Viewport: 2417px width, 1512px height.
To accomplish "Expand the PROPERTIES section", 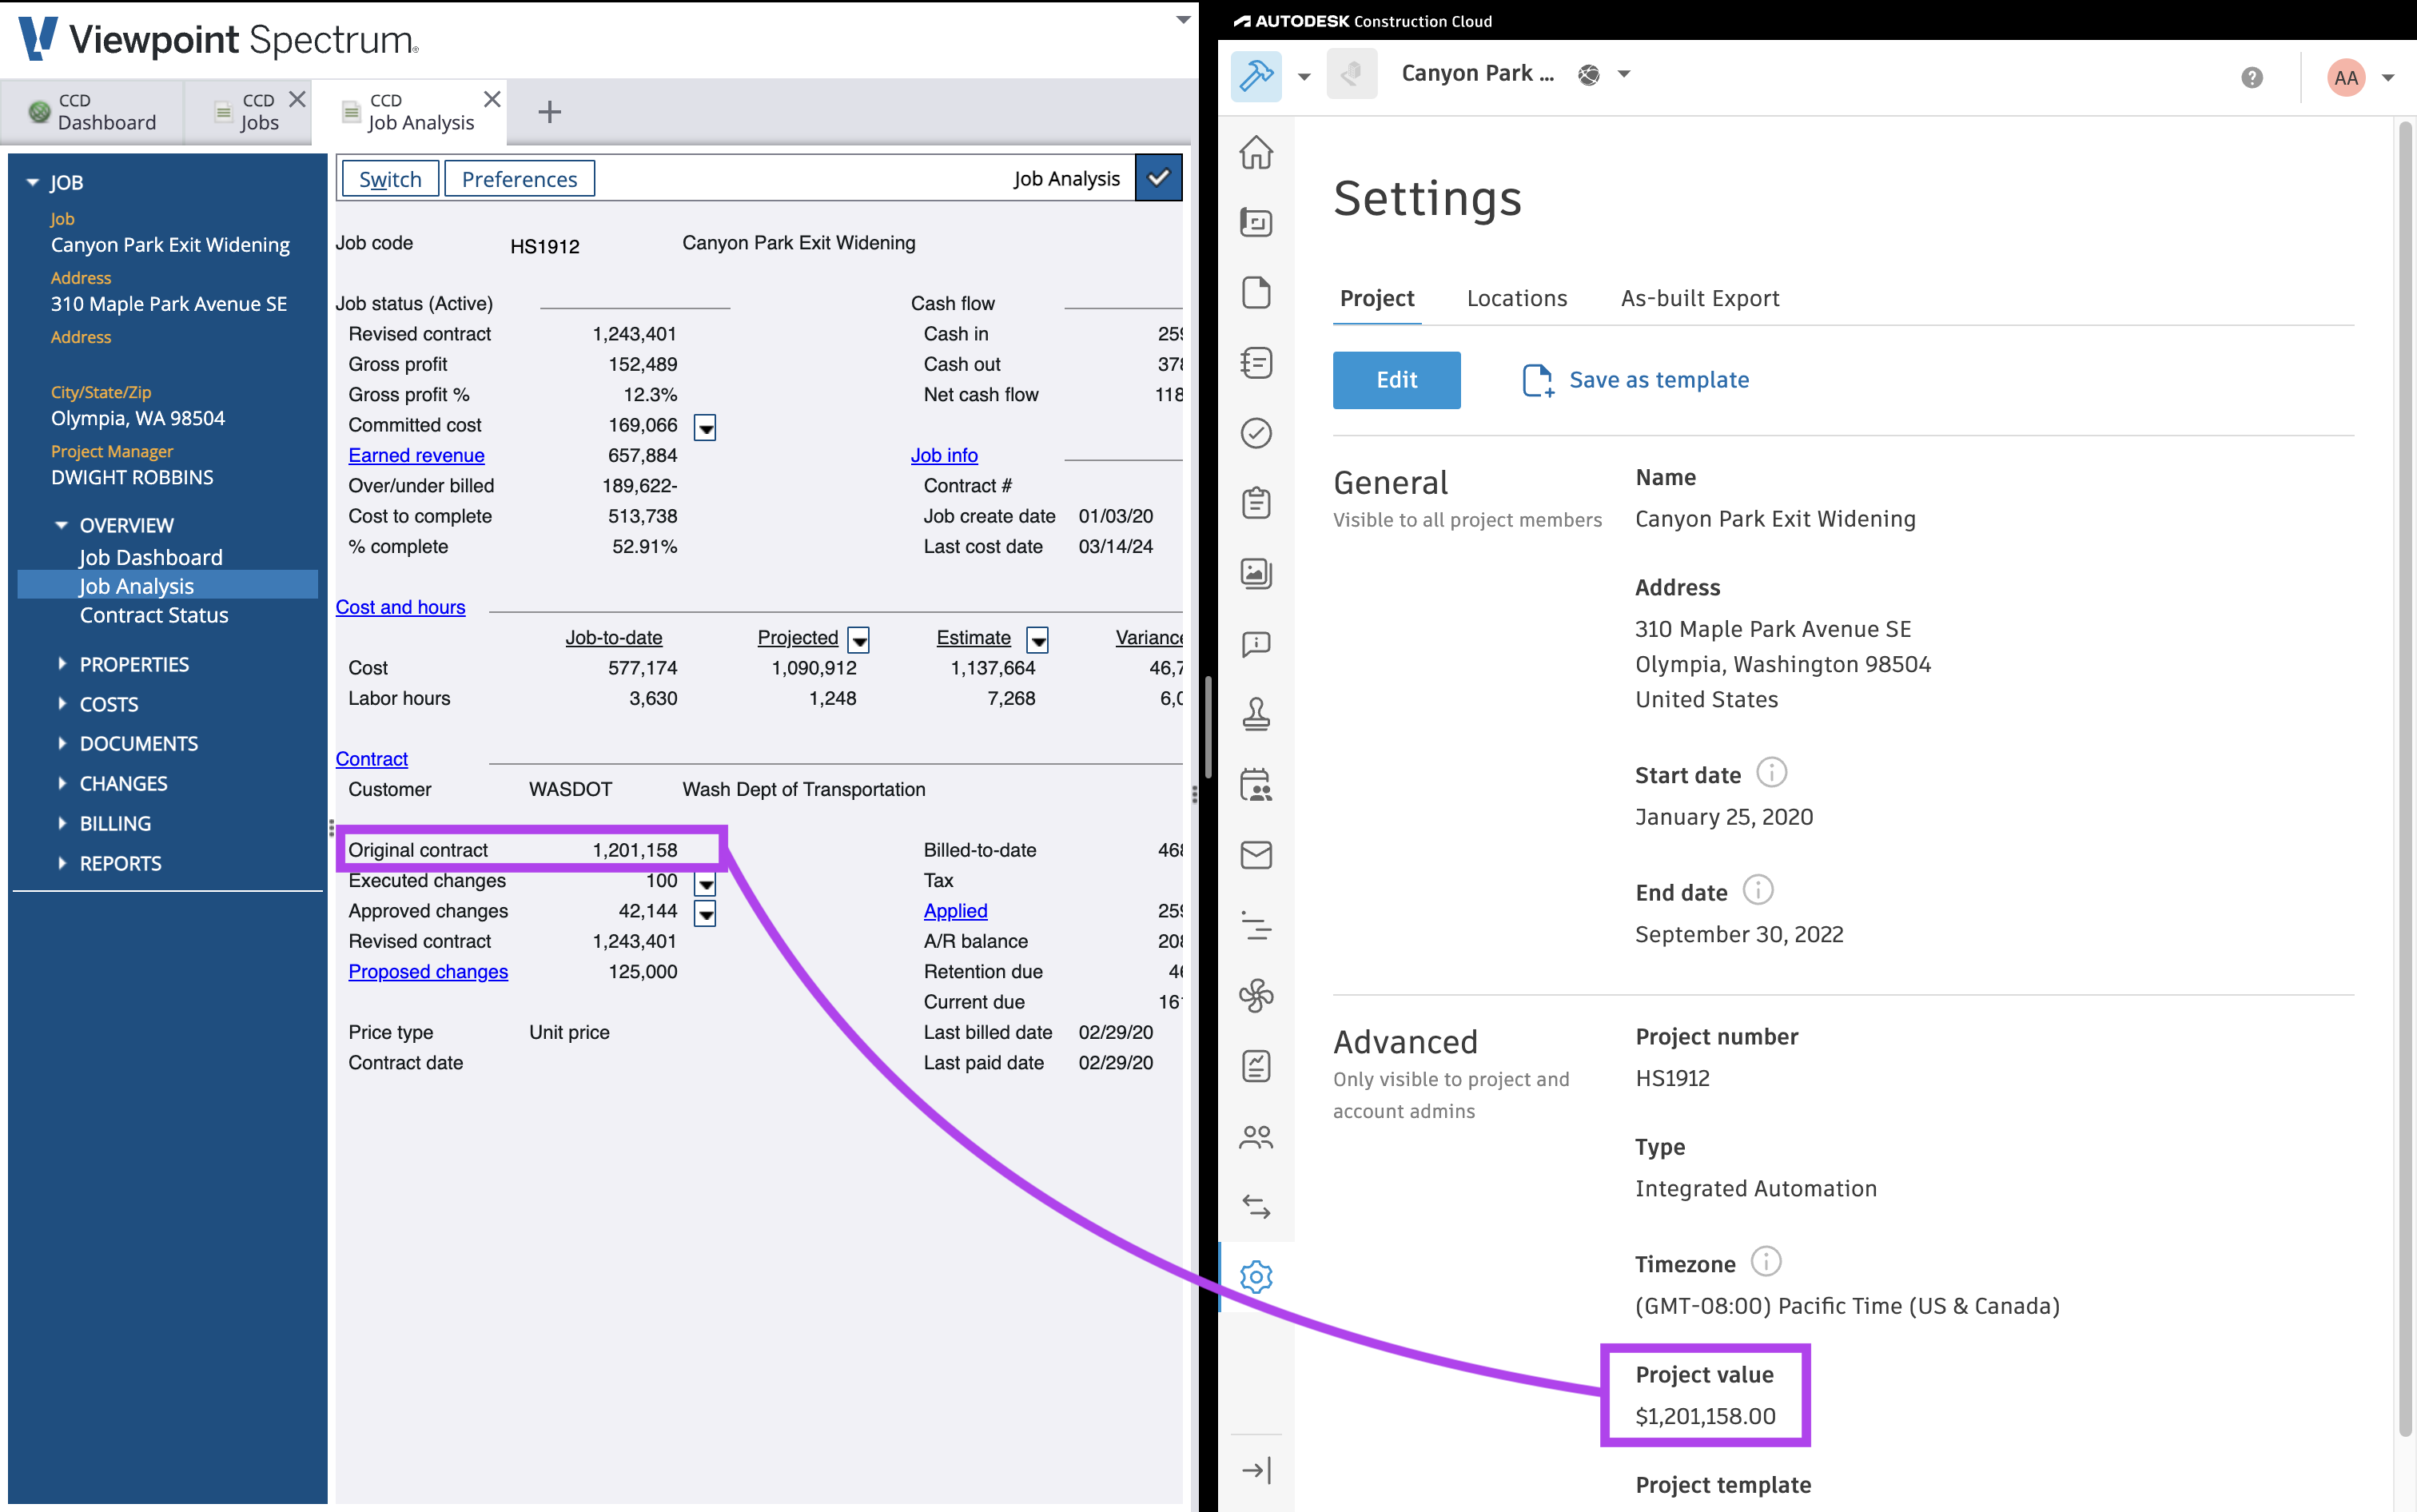I will coord(61,664).
